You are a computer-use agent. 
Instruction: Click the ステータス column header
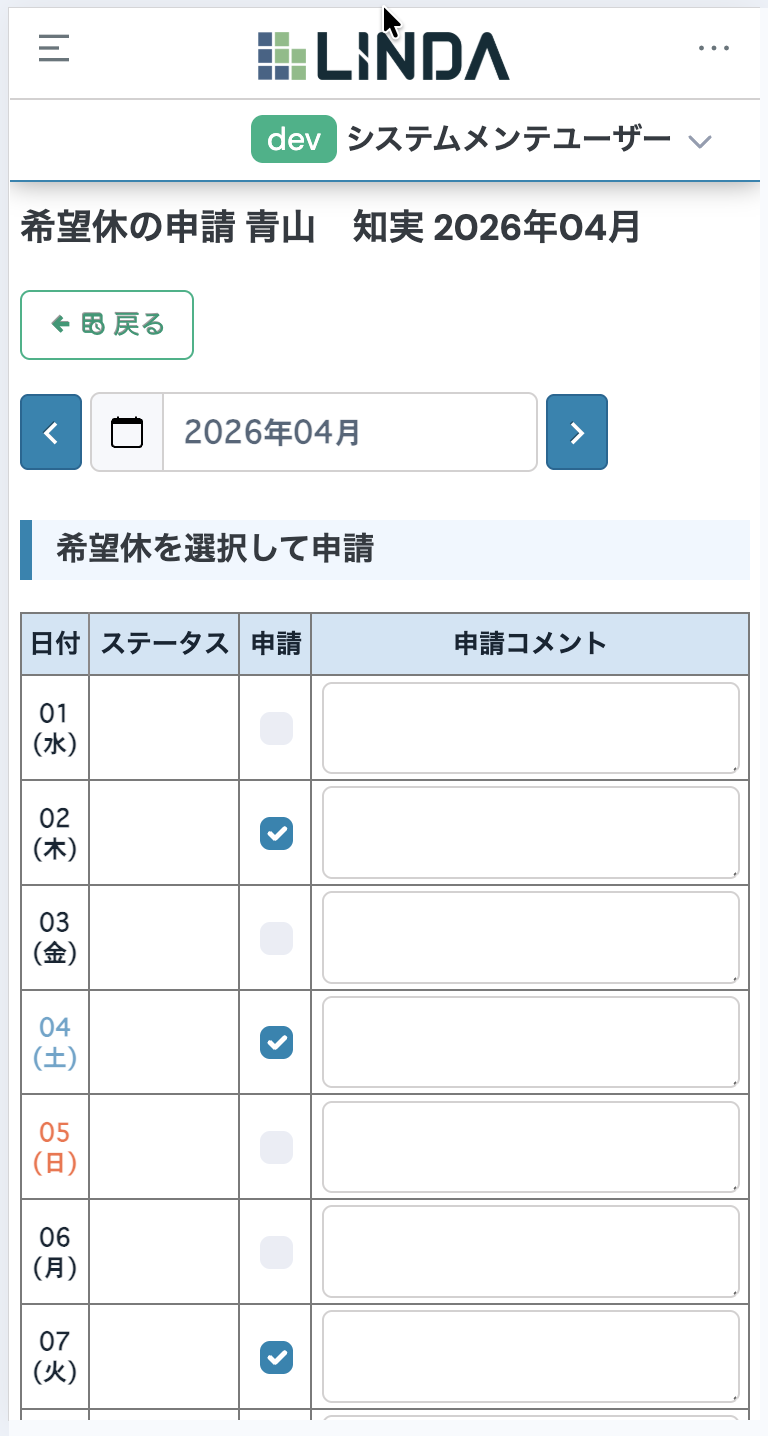coord(164,643)
